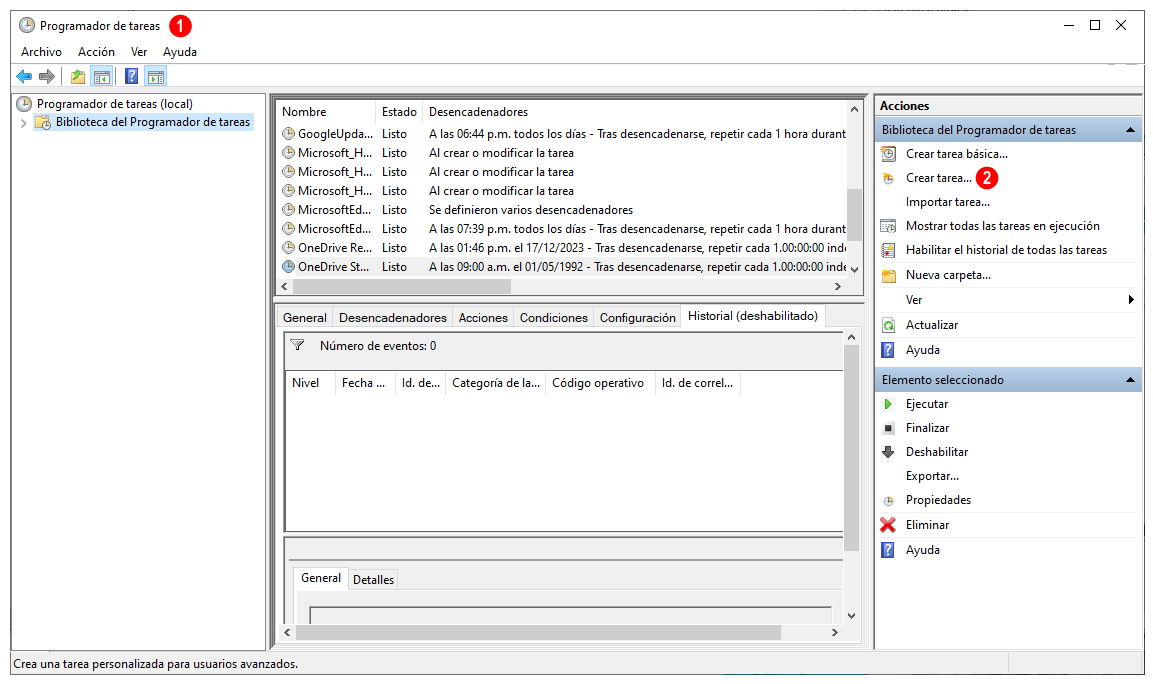Open the Ver menu in the menu bar
1153x684 pixels.
(139, 52)
